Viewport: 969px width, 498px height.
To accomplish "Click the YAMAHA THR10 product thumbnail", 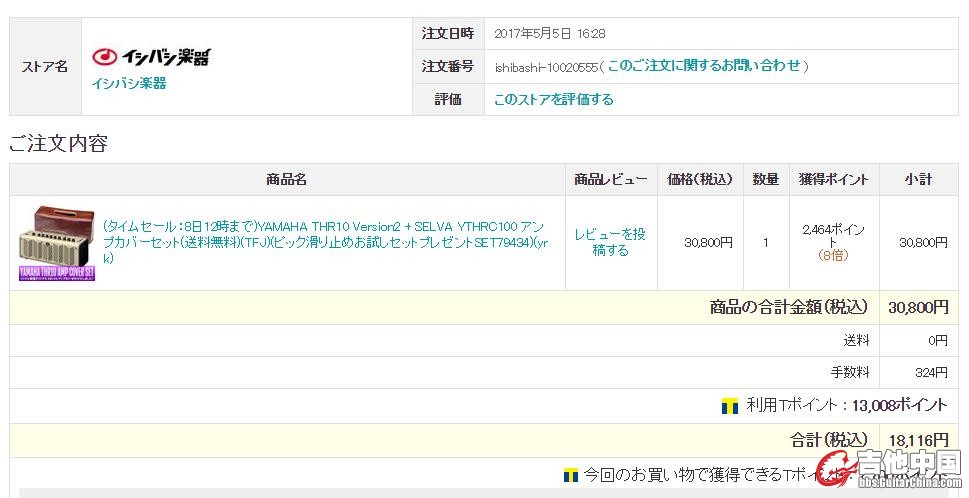I will pyautogui.click(x=57, y=243).
